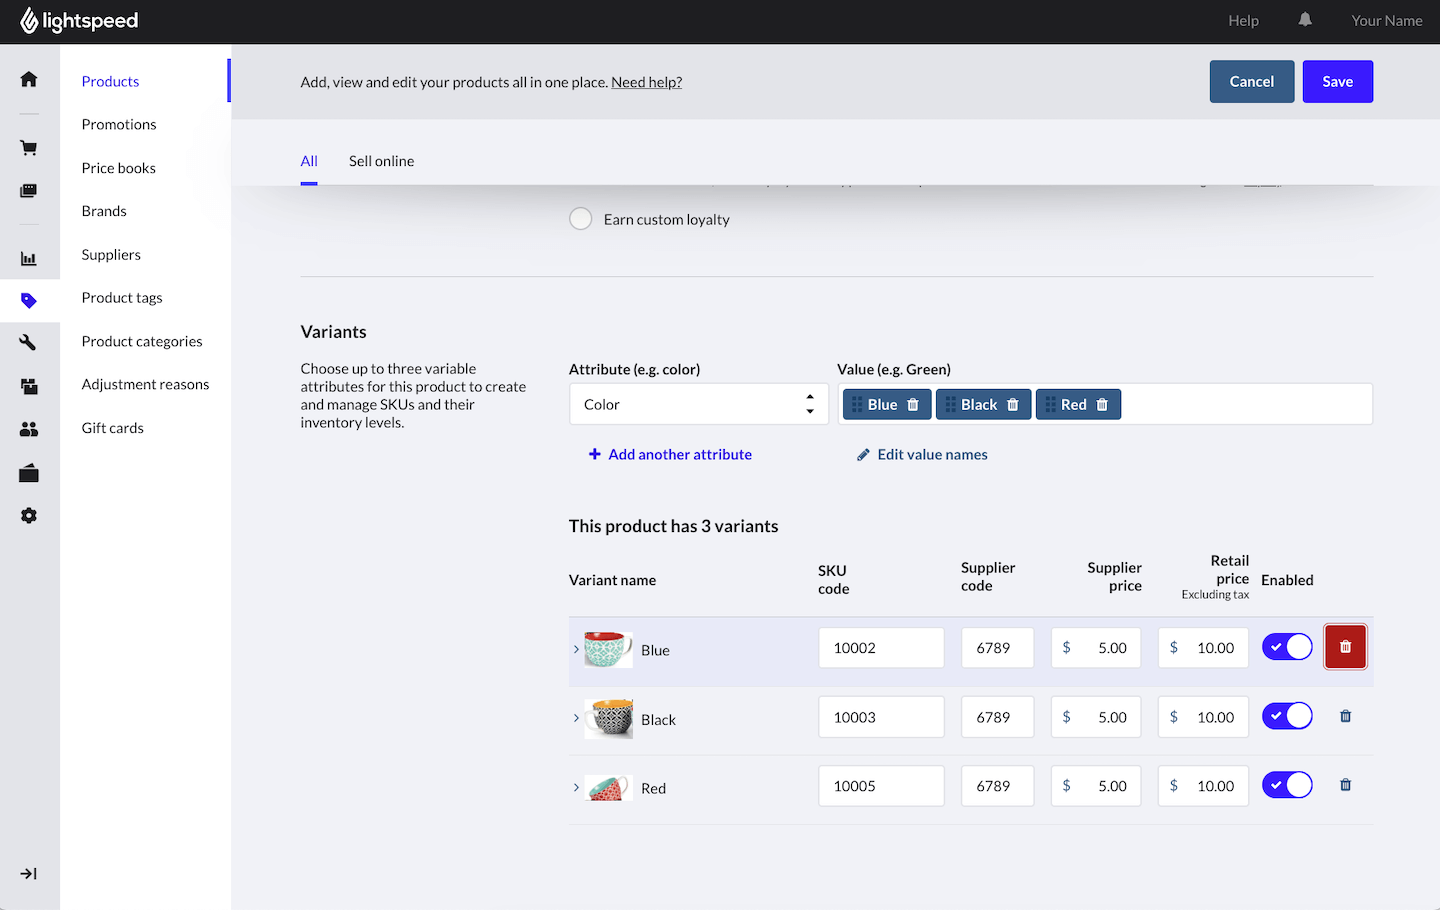Expand the Blue variant row chevron
This screenshot has width=1440, height=910.
click(576, 649)
